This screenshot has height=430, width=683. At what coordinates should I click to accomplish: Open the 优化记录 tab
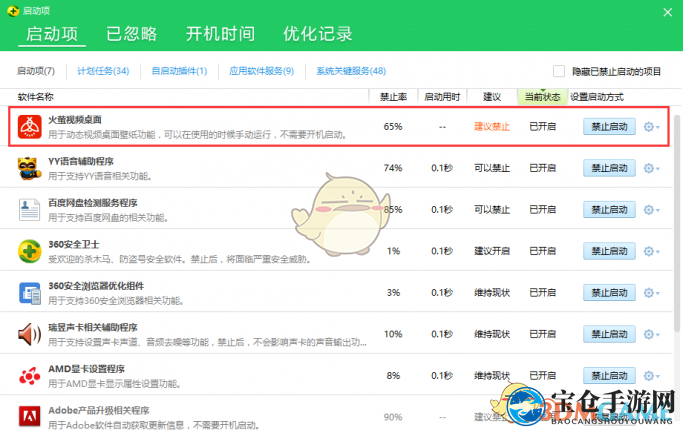click(318, 34)
